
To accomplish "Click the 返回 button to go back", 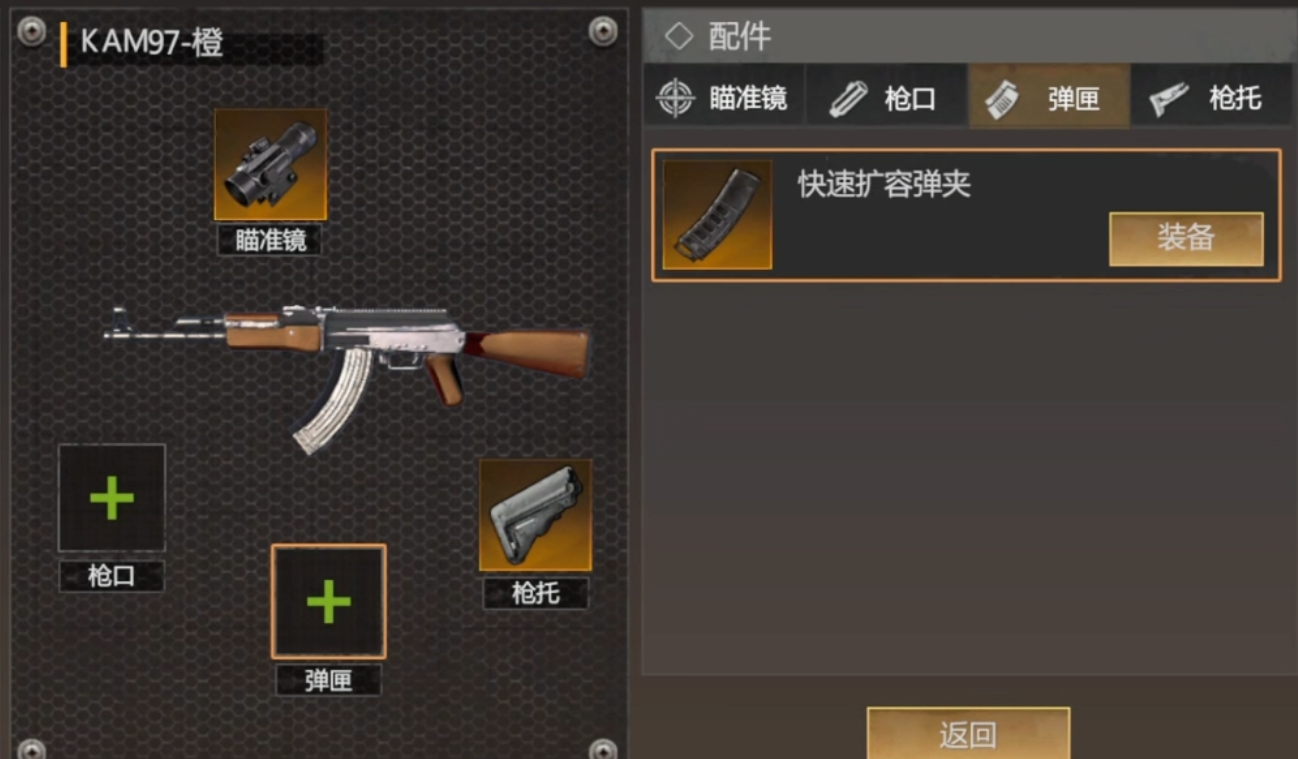I will tap(968, 734).
